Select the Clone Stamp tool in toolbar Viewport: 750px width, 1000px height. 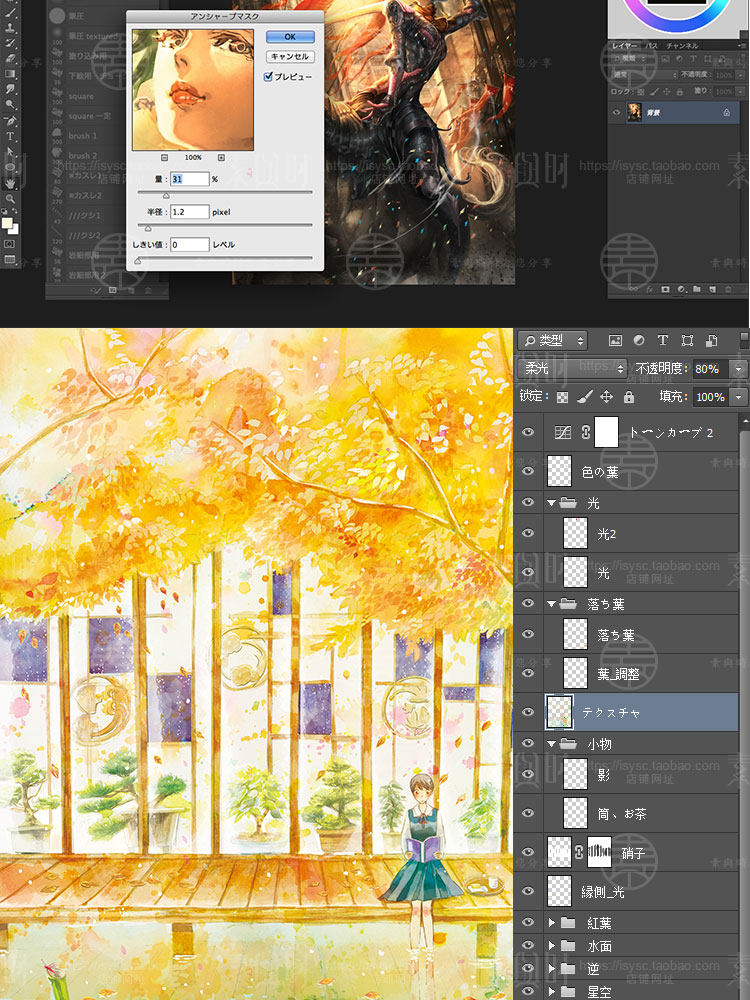[10, 28]
